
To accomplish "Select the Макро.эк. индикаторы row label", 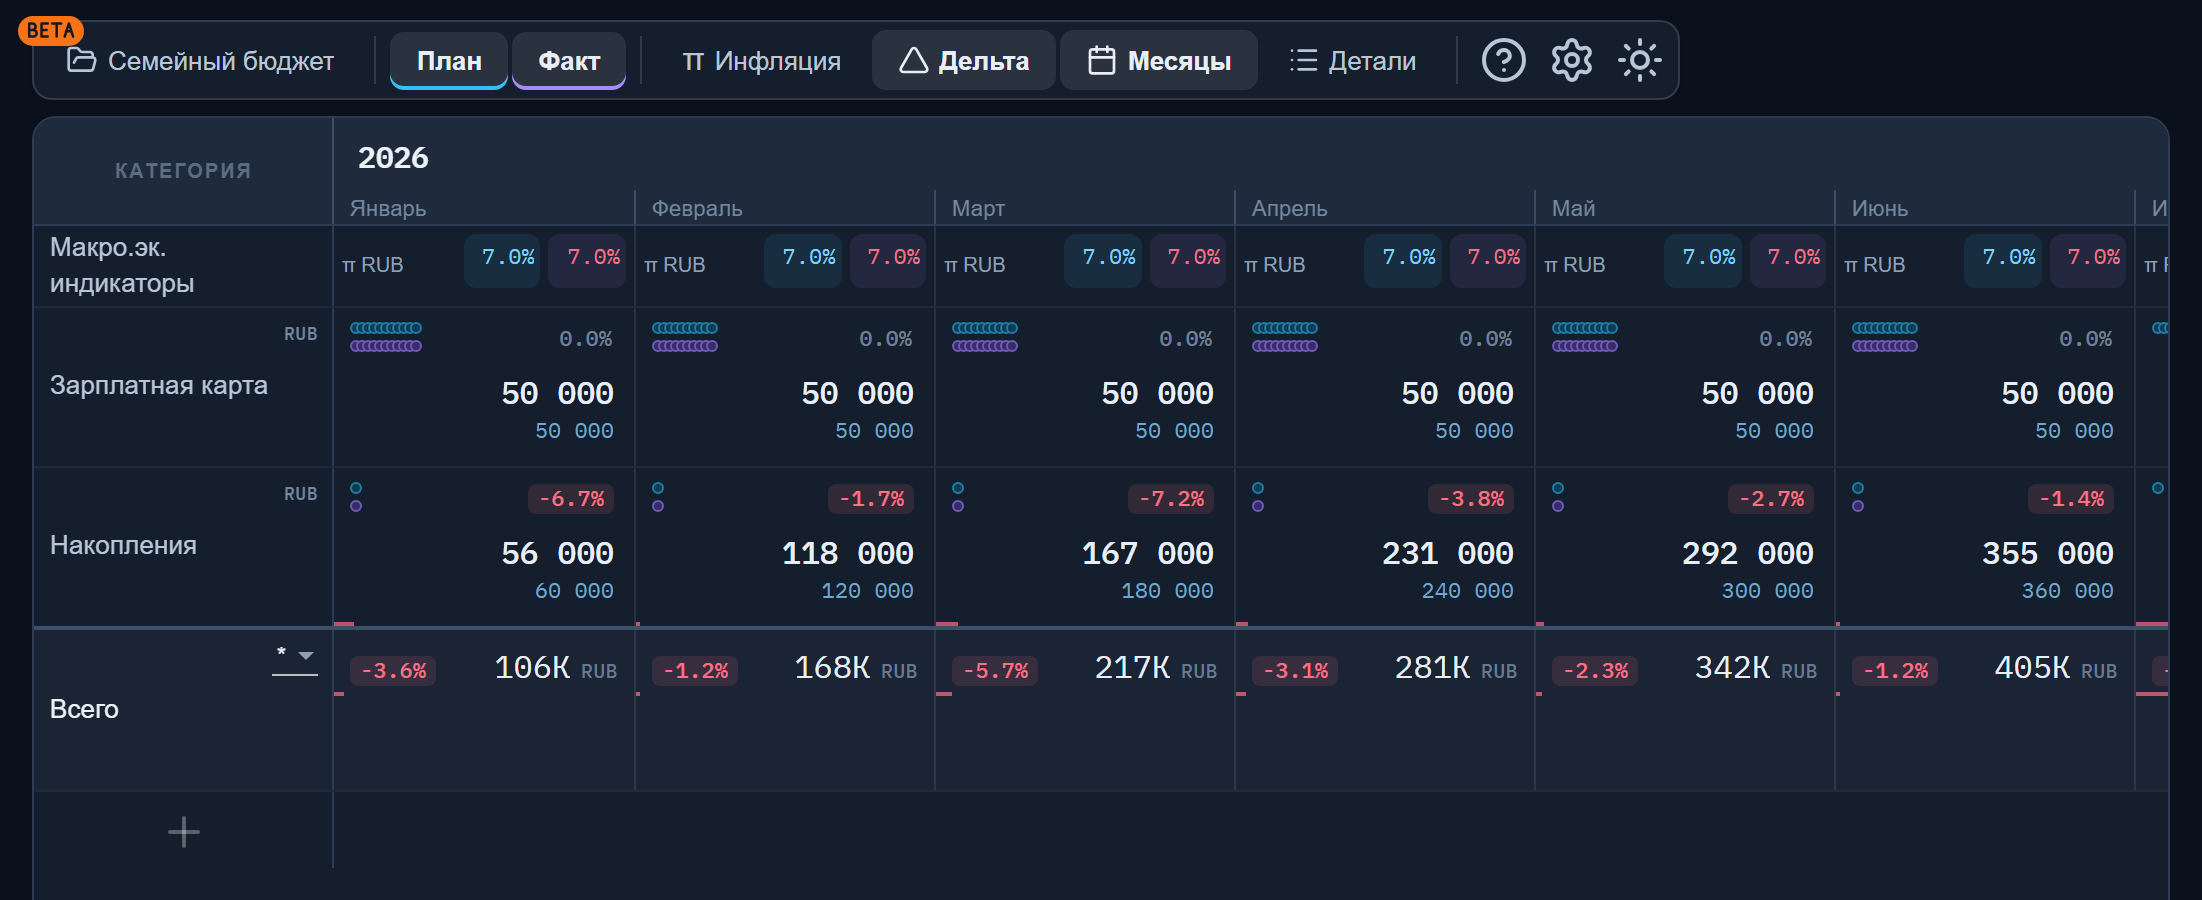I will coord(122,265).
